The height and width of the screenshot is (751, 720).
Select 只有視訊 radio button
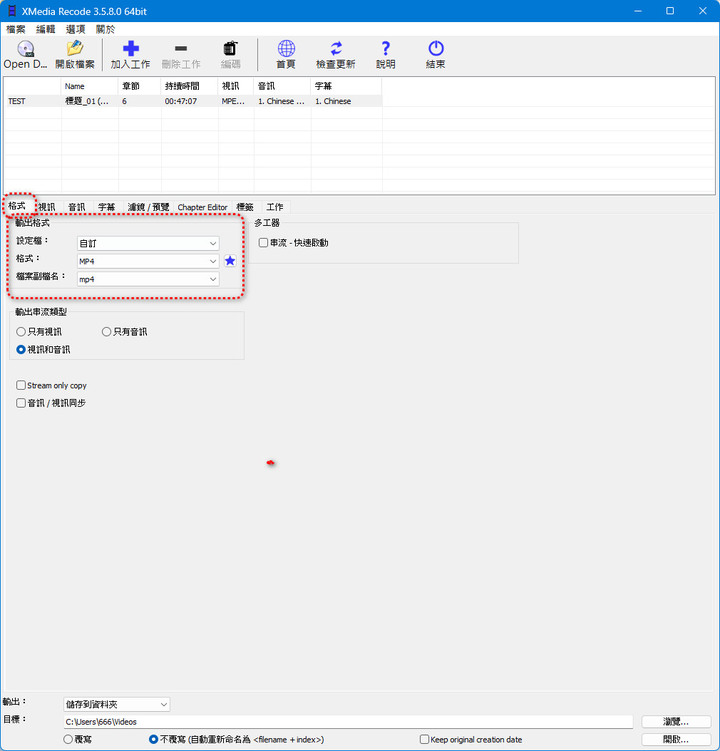click(21, 331)
